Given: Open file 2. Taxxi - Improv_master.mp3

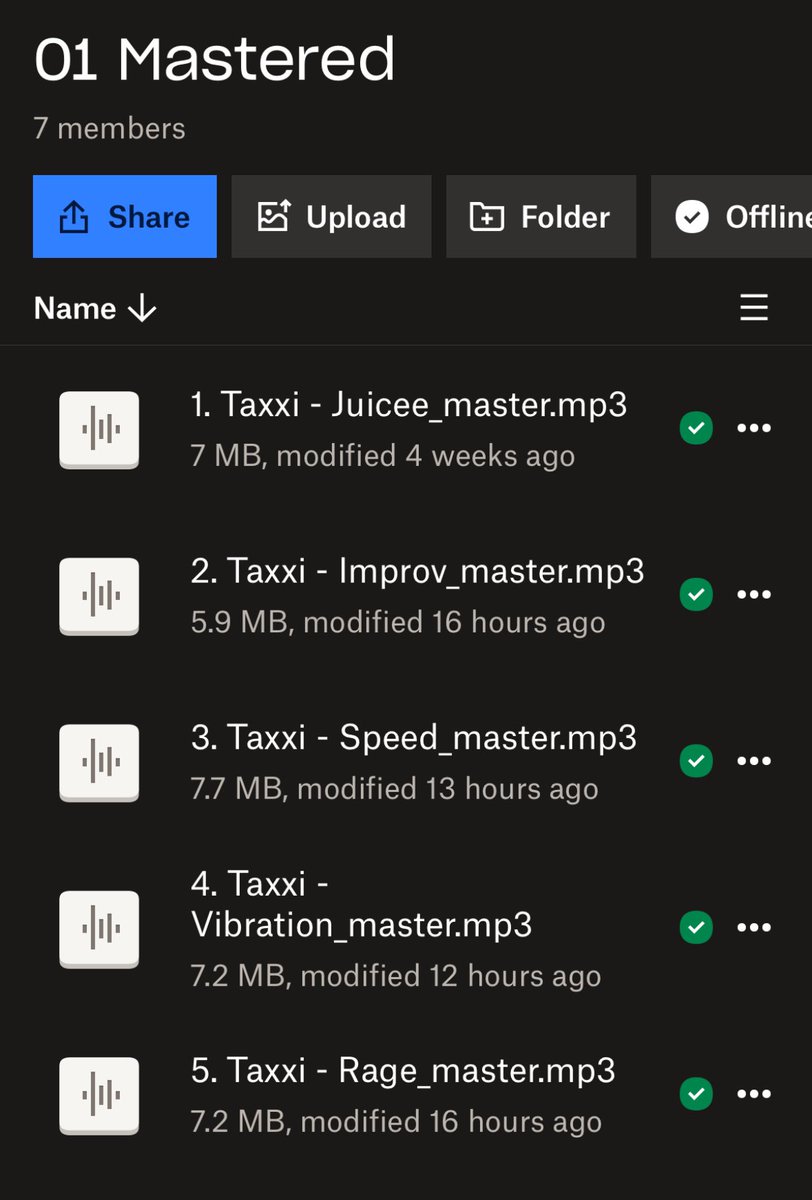Looking at the screenshot, I should click(x=417, y=571).
